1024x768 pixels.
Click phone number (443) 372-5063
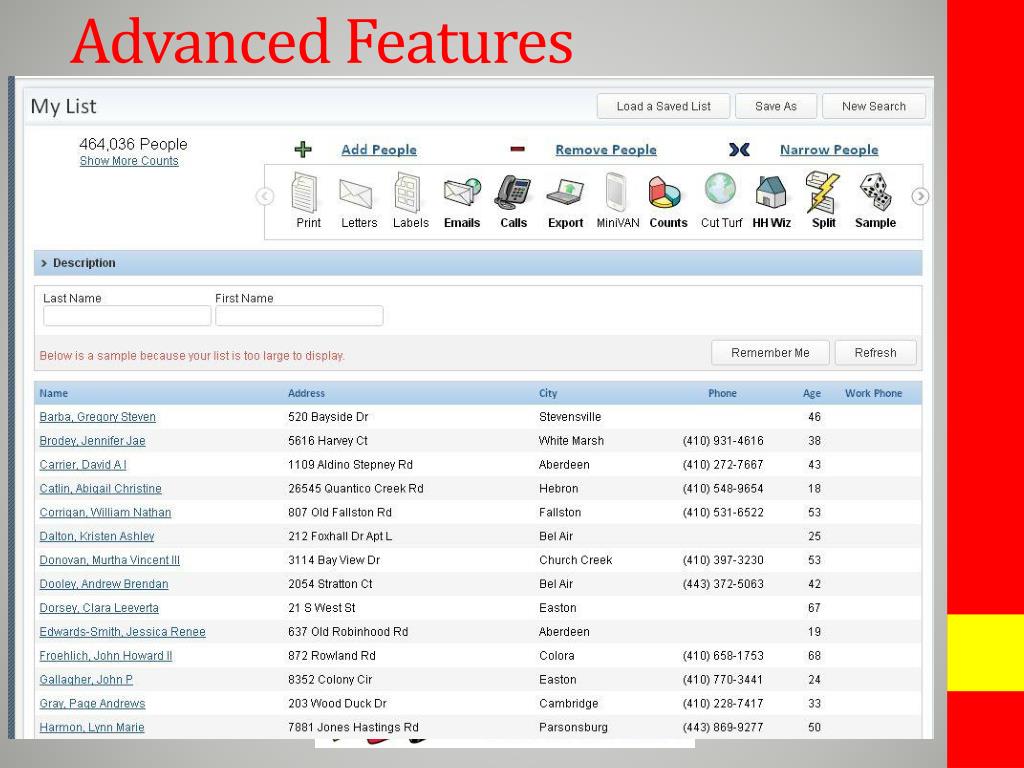(x=723, y=584)
